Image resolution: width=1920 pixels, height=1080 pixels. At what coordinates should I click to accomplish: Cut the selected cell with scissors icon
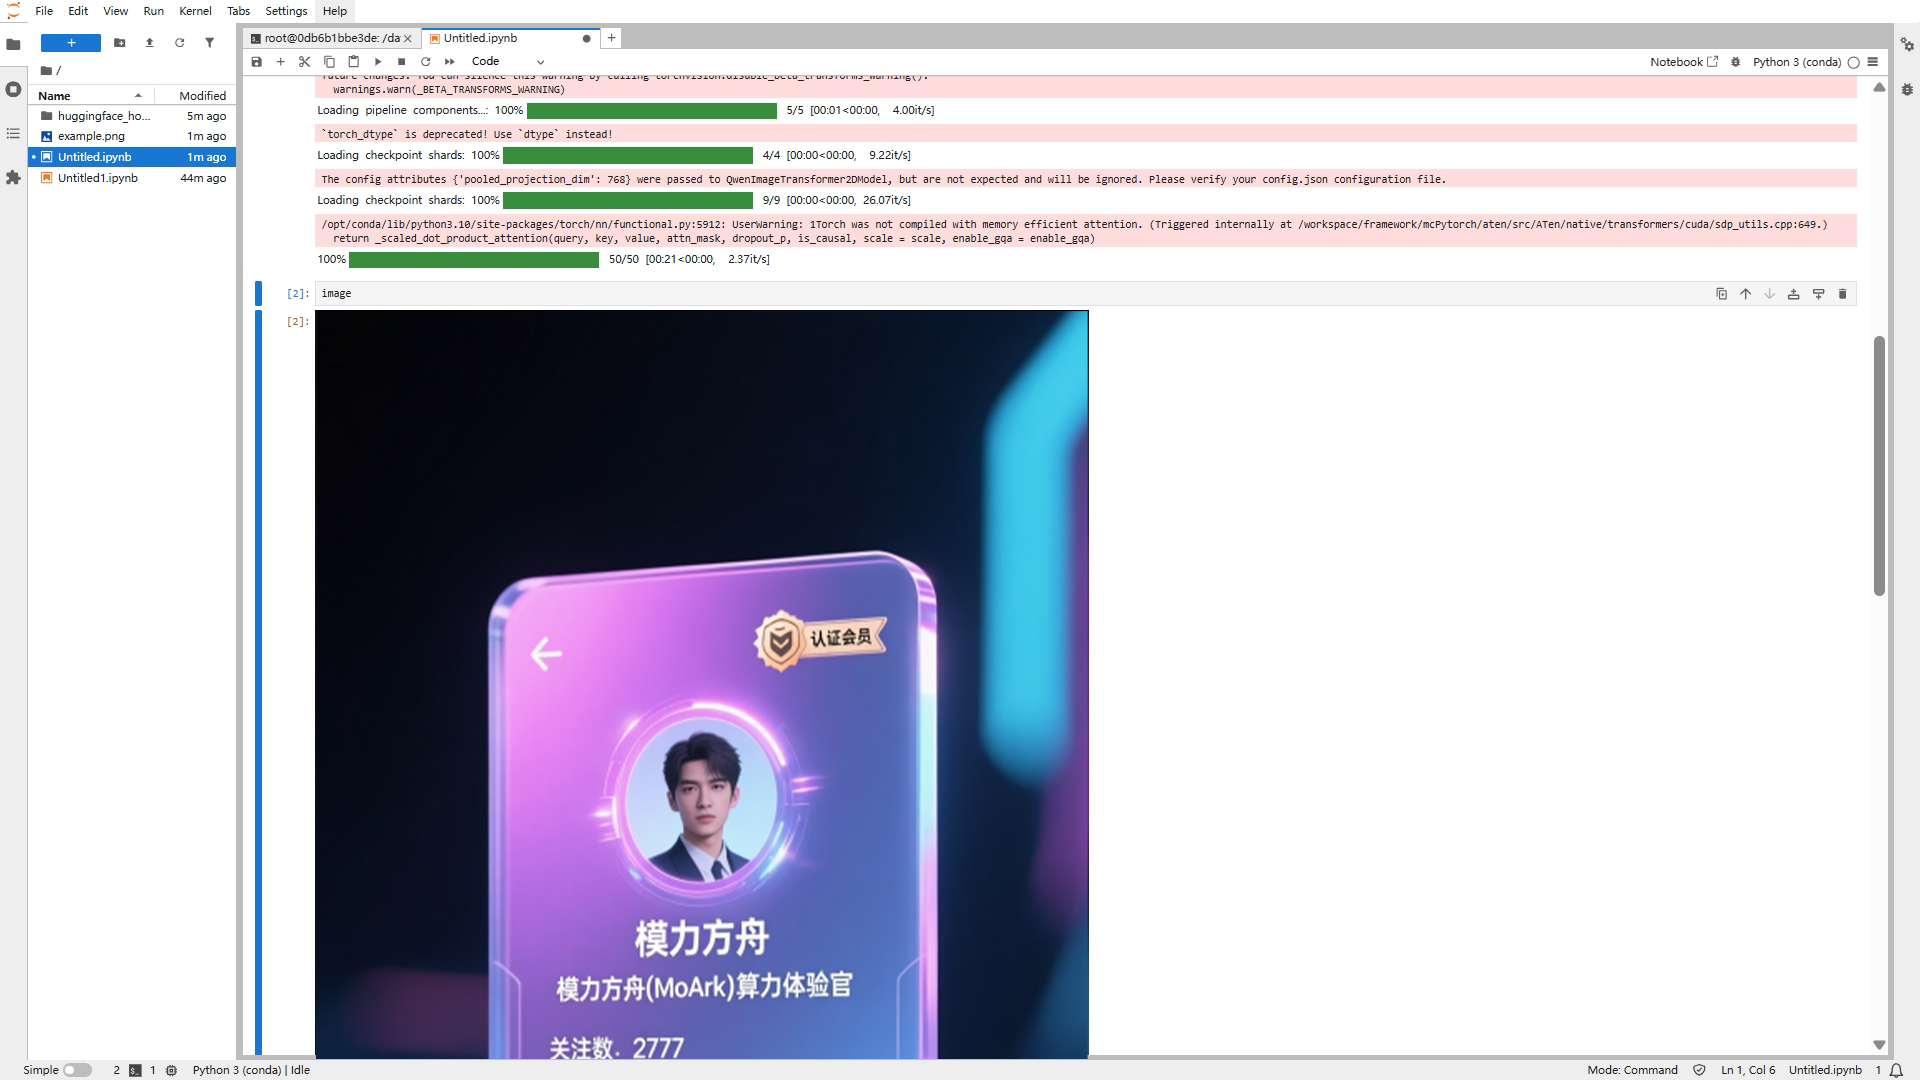305,62
